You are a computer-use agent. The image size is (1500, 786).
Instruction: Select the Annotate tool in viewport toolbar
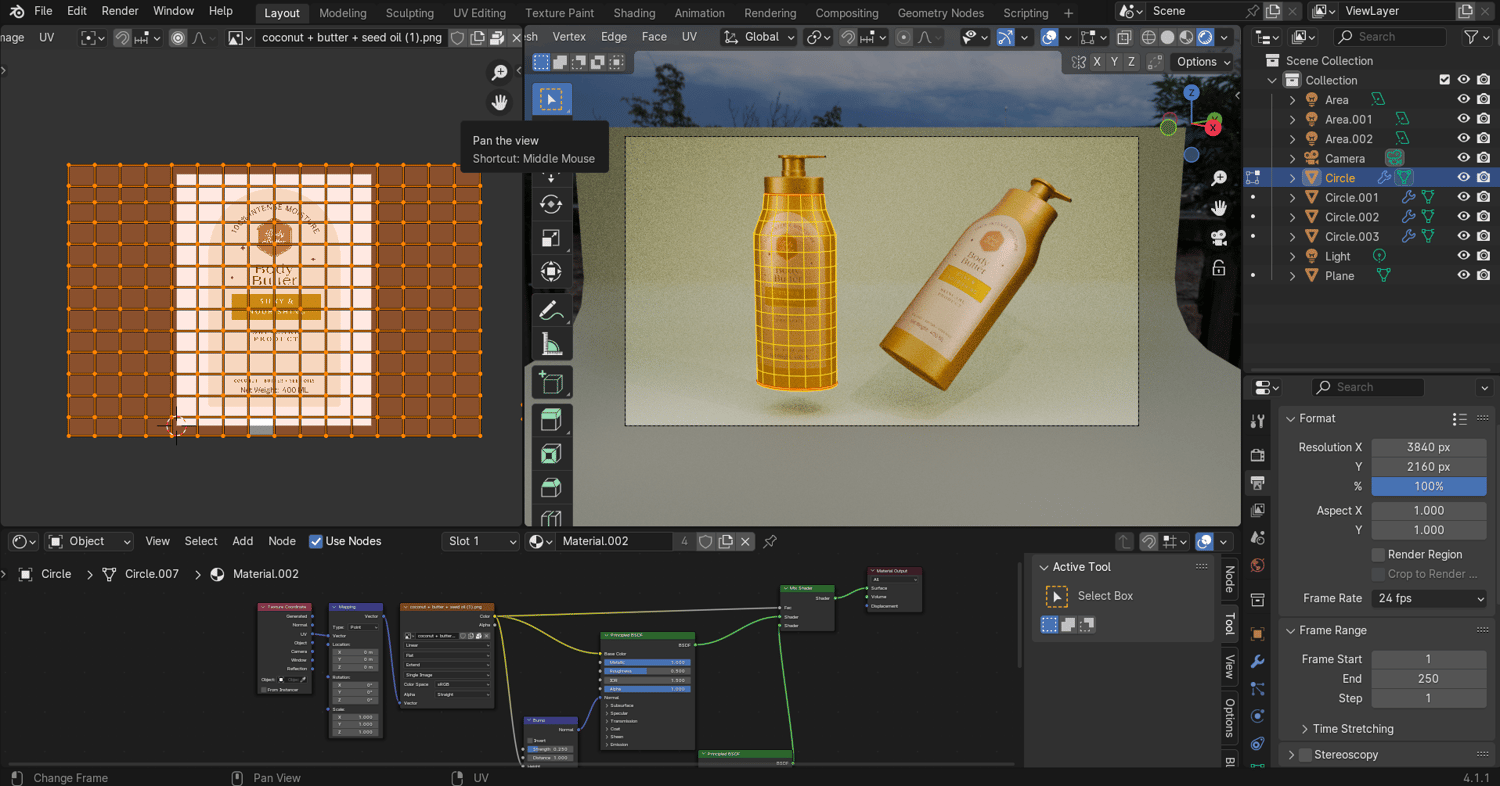(550, 310)
